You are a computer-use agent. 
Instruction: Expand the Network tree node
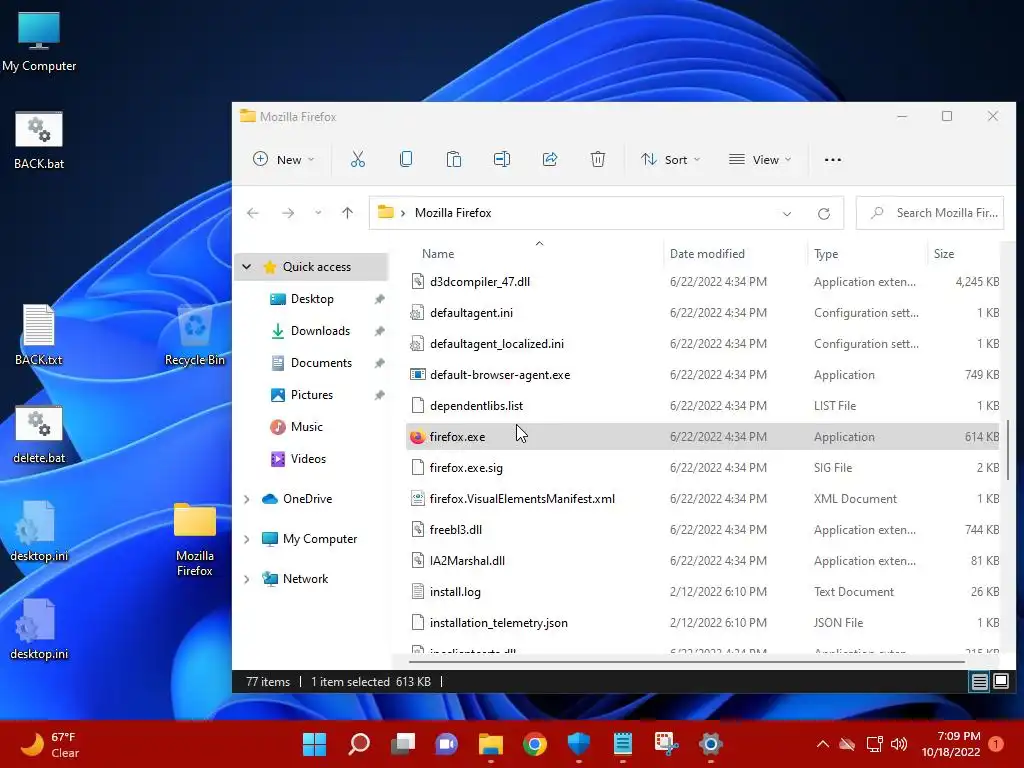246,579
